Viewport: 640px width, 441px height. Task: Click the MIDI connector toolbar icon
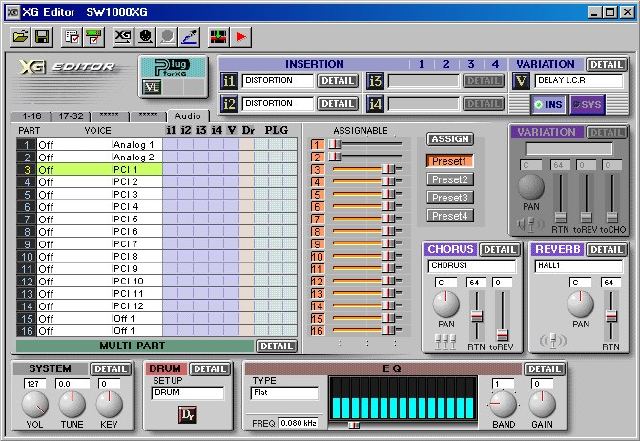coord(145,37)
